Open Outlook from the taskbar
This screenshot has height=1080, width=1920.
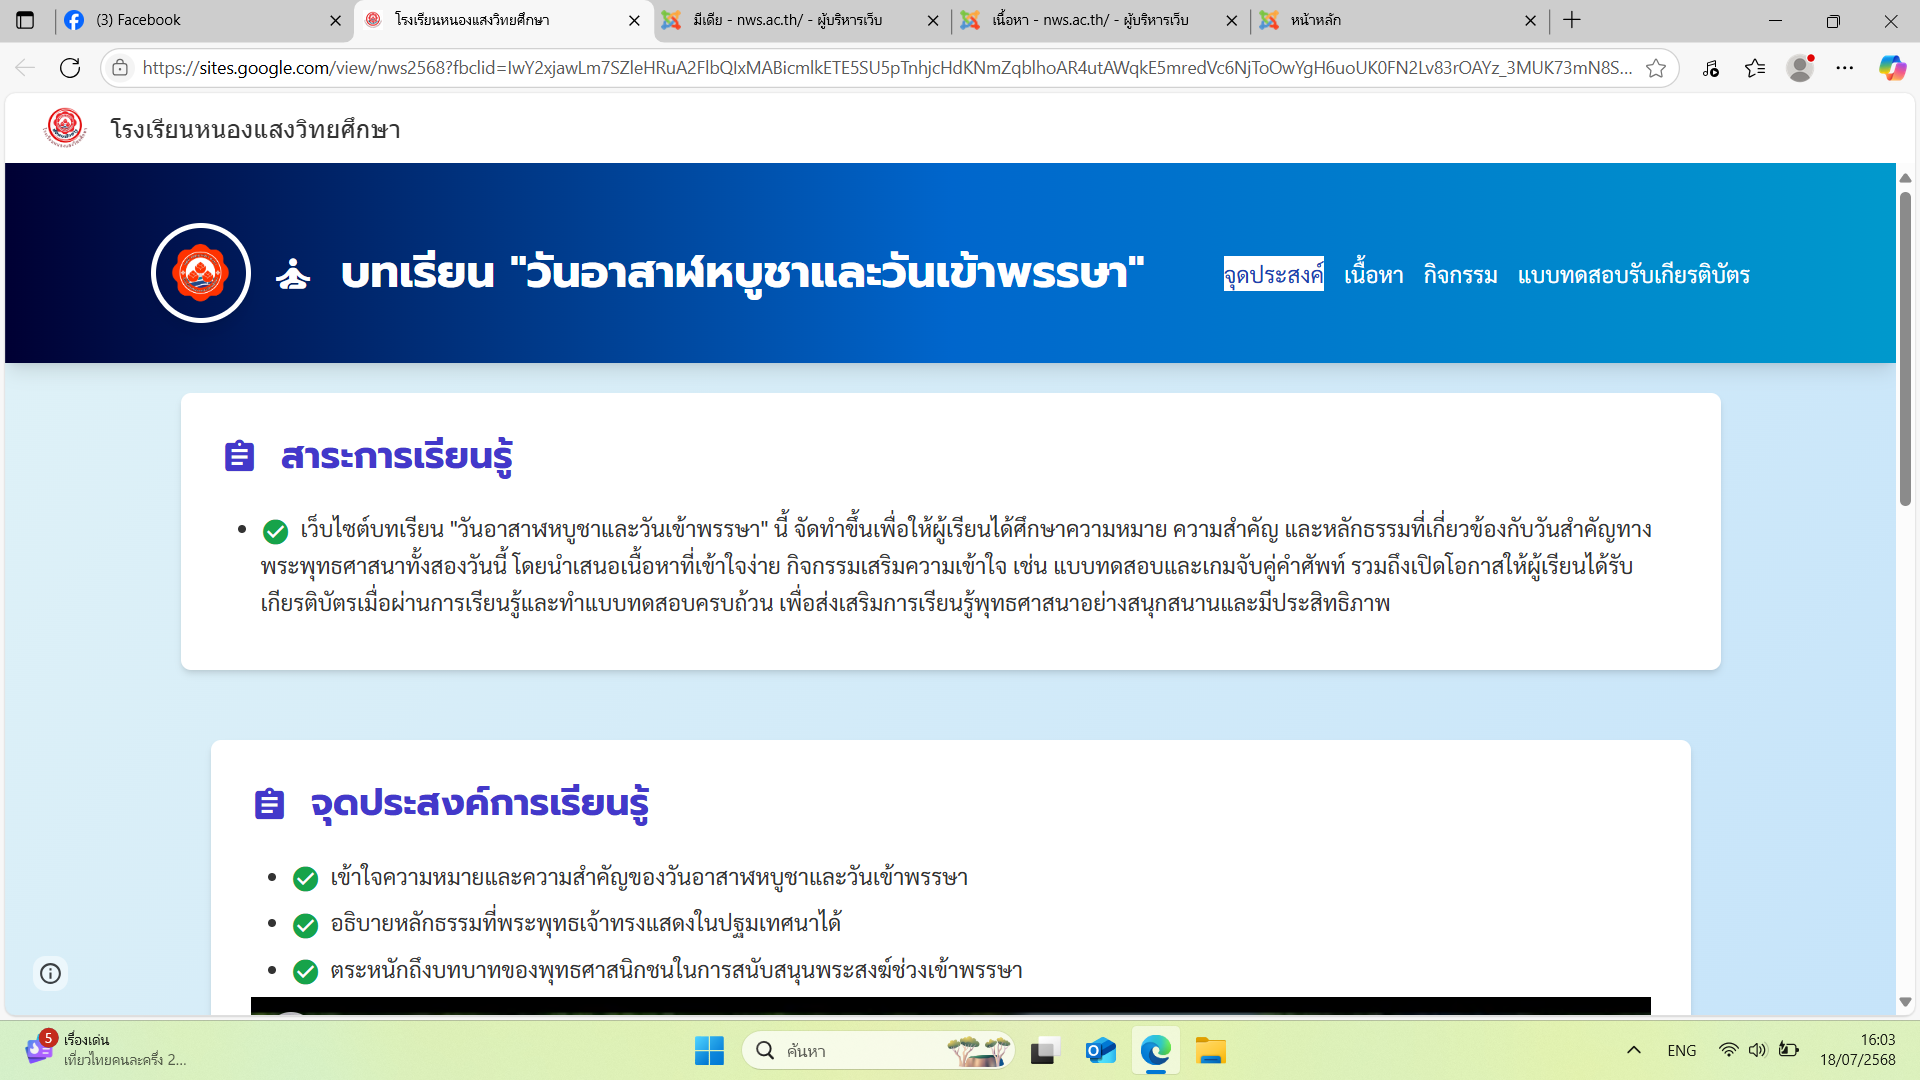(1100, 1051)
